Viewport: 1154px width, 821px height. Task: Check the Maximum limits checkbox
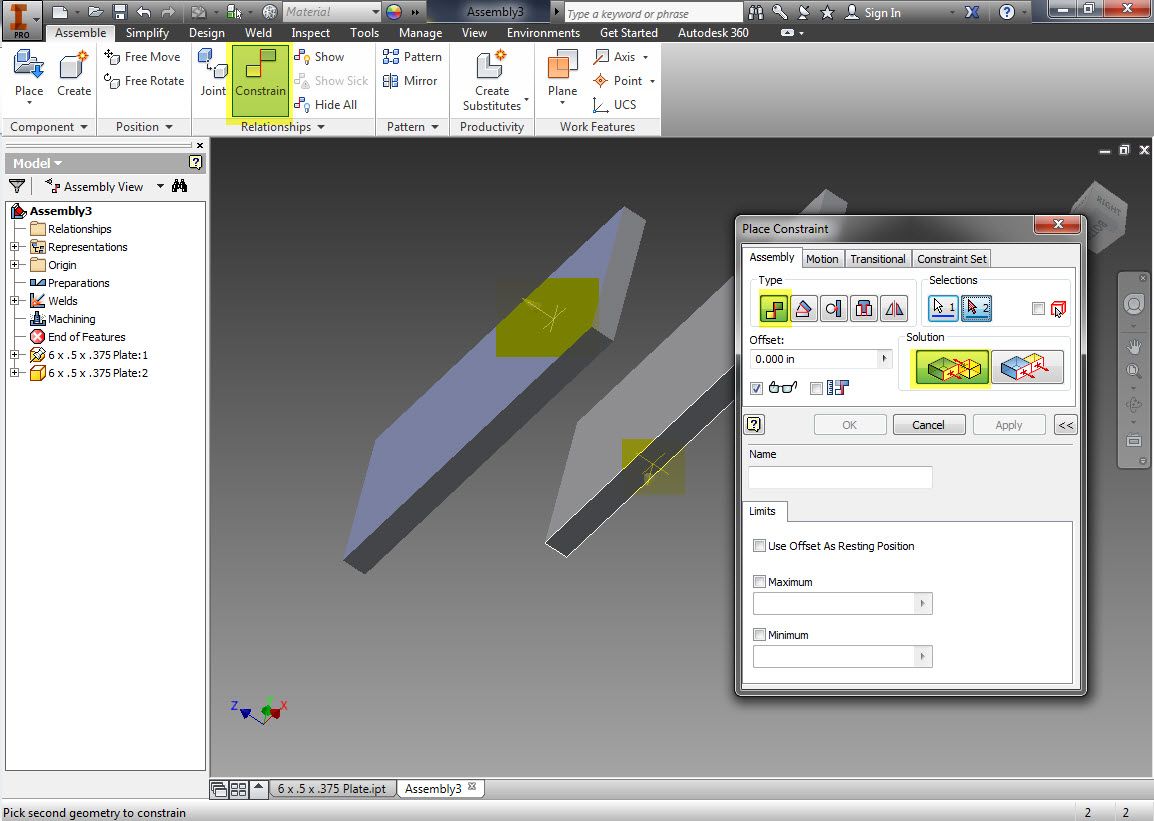[x=759, y=581]
